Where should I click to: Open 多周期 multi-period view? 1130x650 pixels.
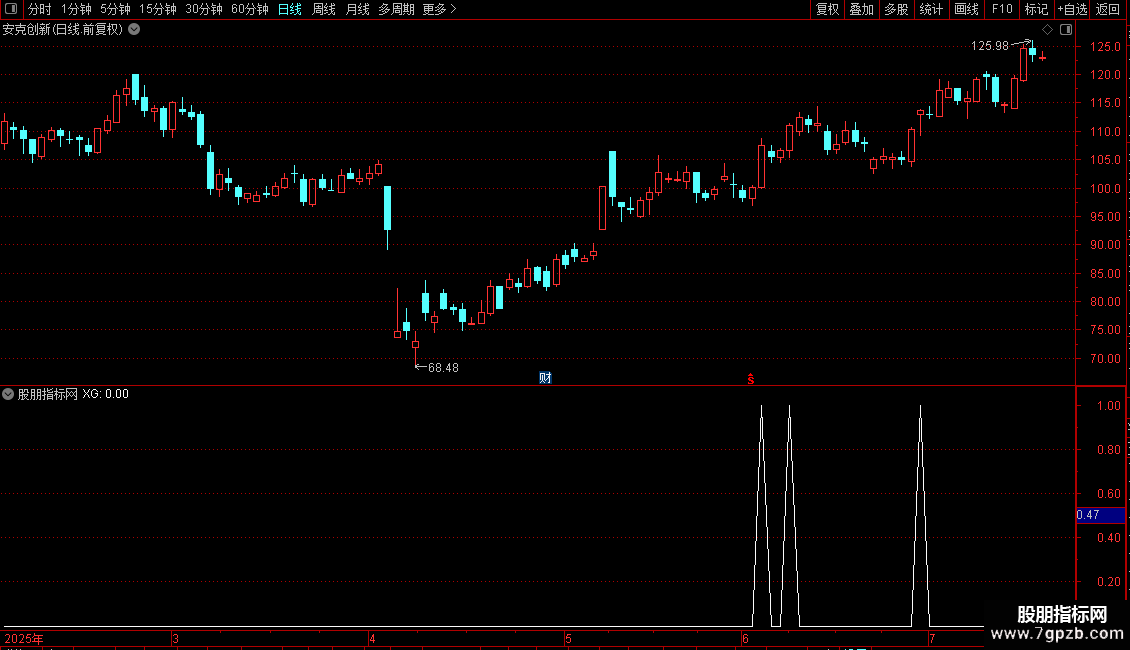396,9
